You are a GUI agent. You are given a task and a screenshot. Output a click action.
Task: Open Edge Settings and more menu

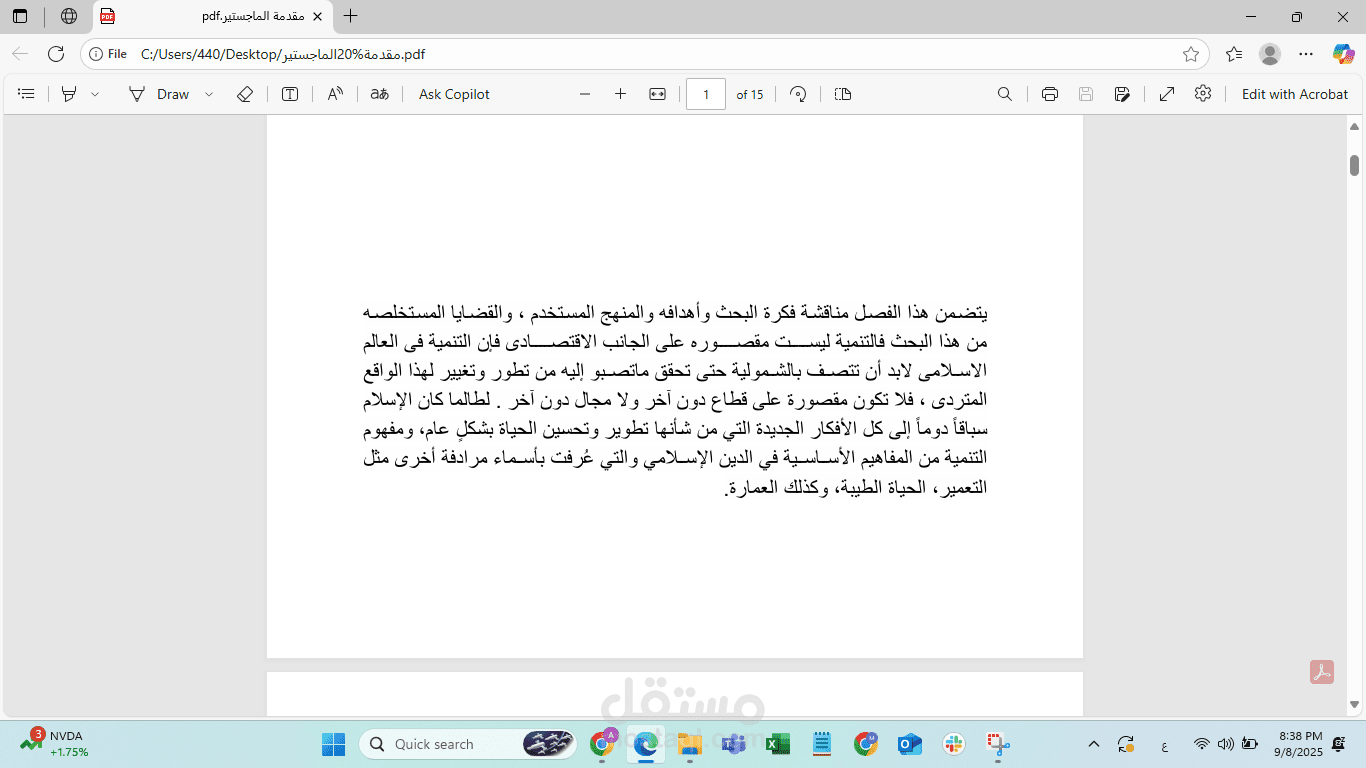[1306, 54]
